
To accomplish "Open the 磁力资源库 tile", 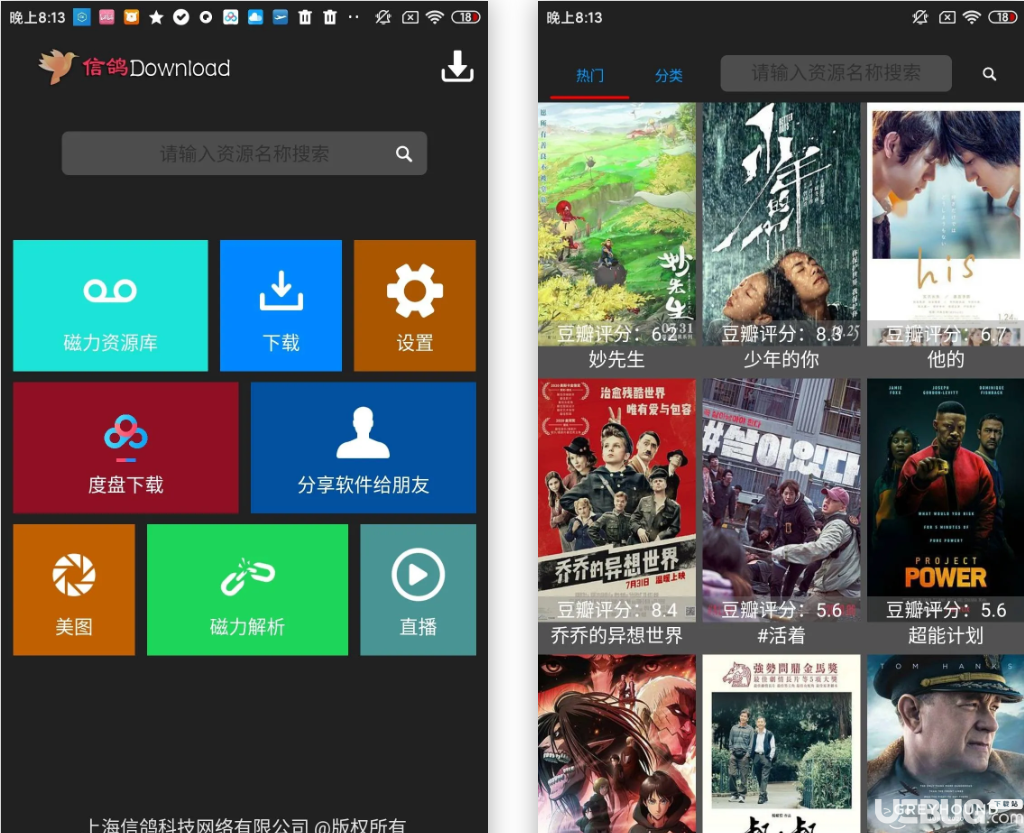I will point(110,306).
